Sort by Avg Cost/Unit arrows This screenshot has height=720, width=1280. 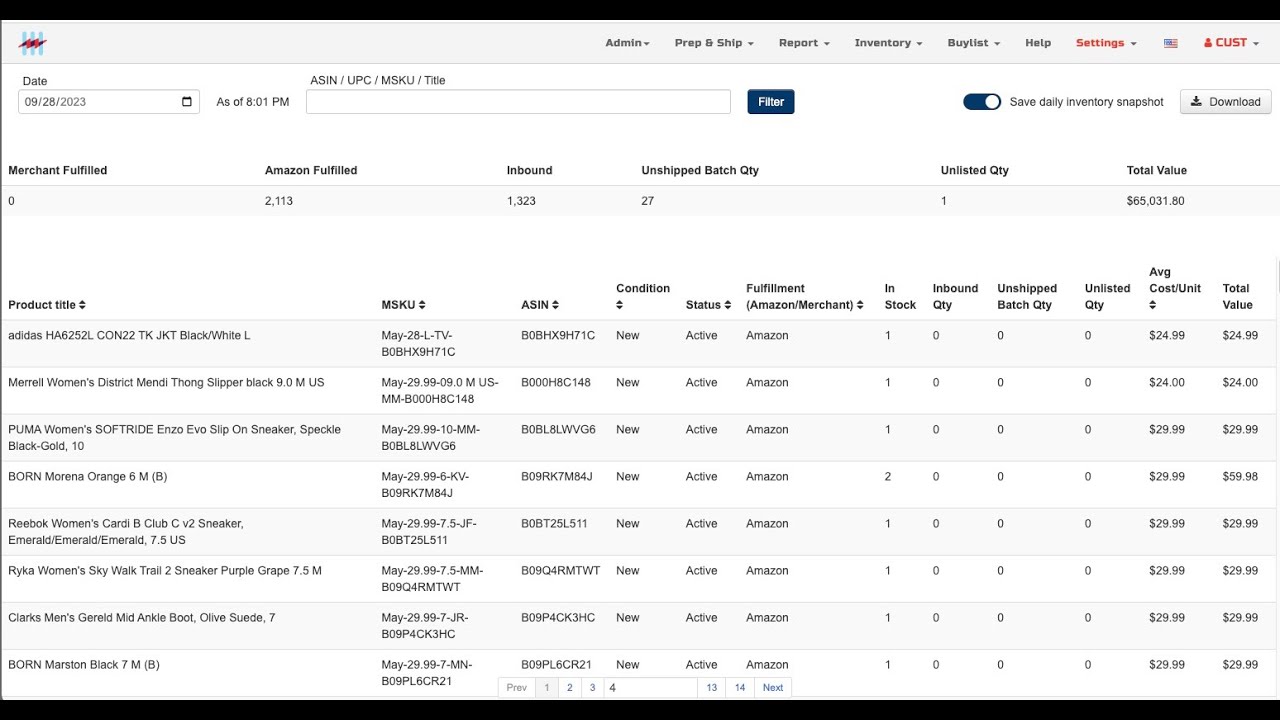coord(1152,305)
